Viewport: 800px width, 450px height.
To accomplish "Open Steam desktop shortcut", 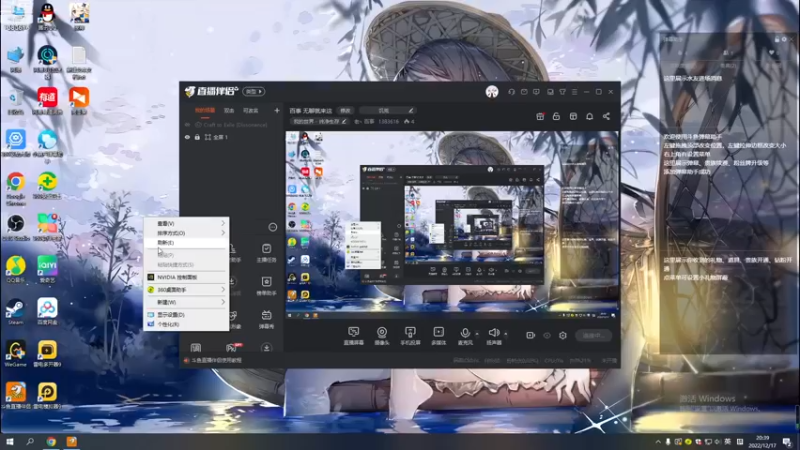I will [16, 312].
